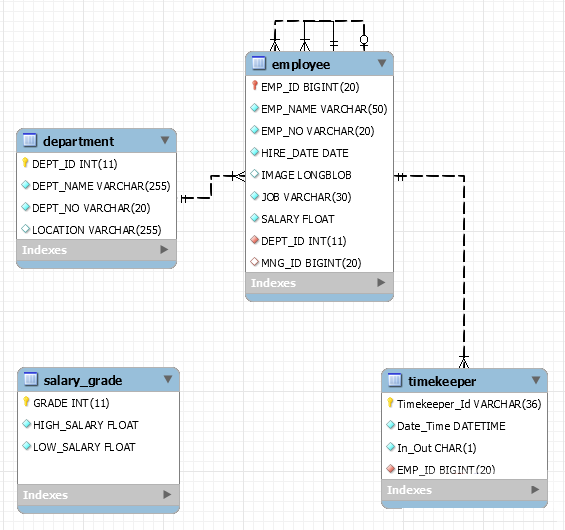Collapse the timekeeper table using header arrow
Image resolution: width=565 pixels, height=530 pixels.
[x=536, y=380]
